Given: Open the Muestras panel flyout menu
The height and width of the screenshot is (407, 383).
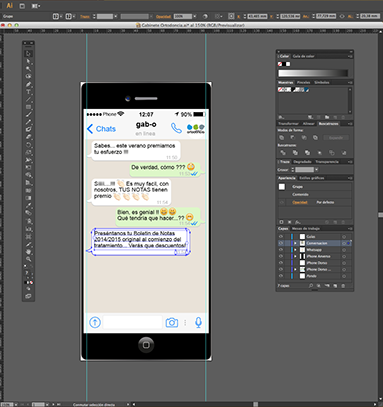Looking at the screenshot, I should tap(350, 82).
